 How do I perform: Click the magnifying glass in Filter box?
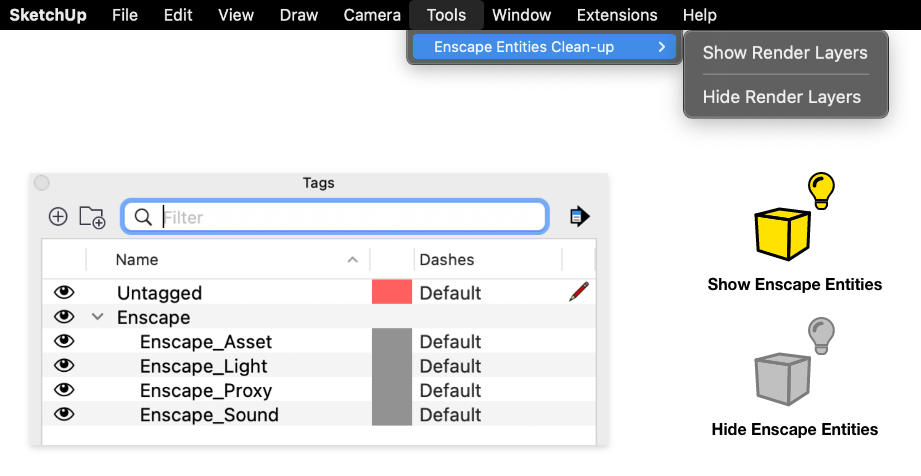pyautogui.click(x=143, y=217)
